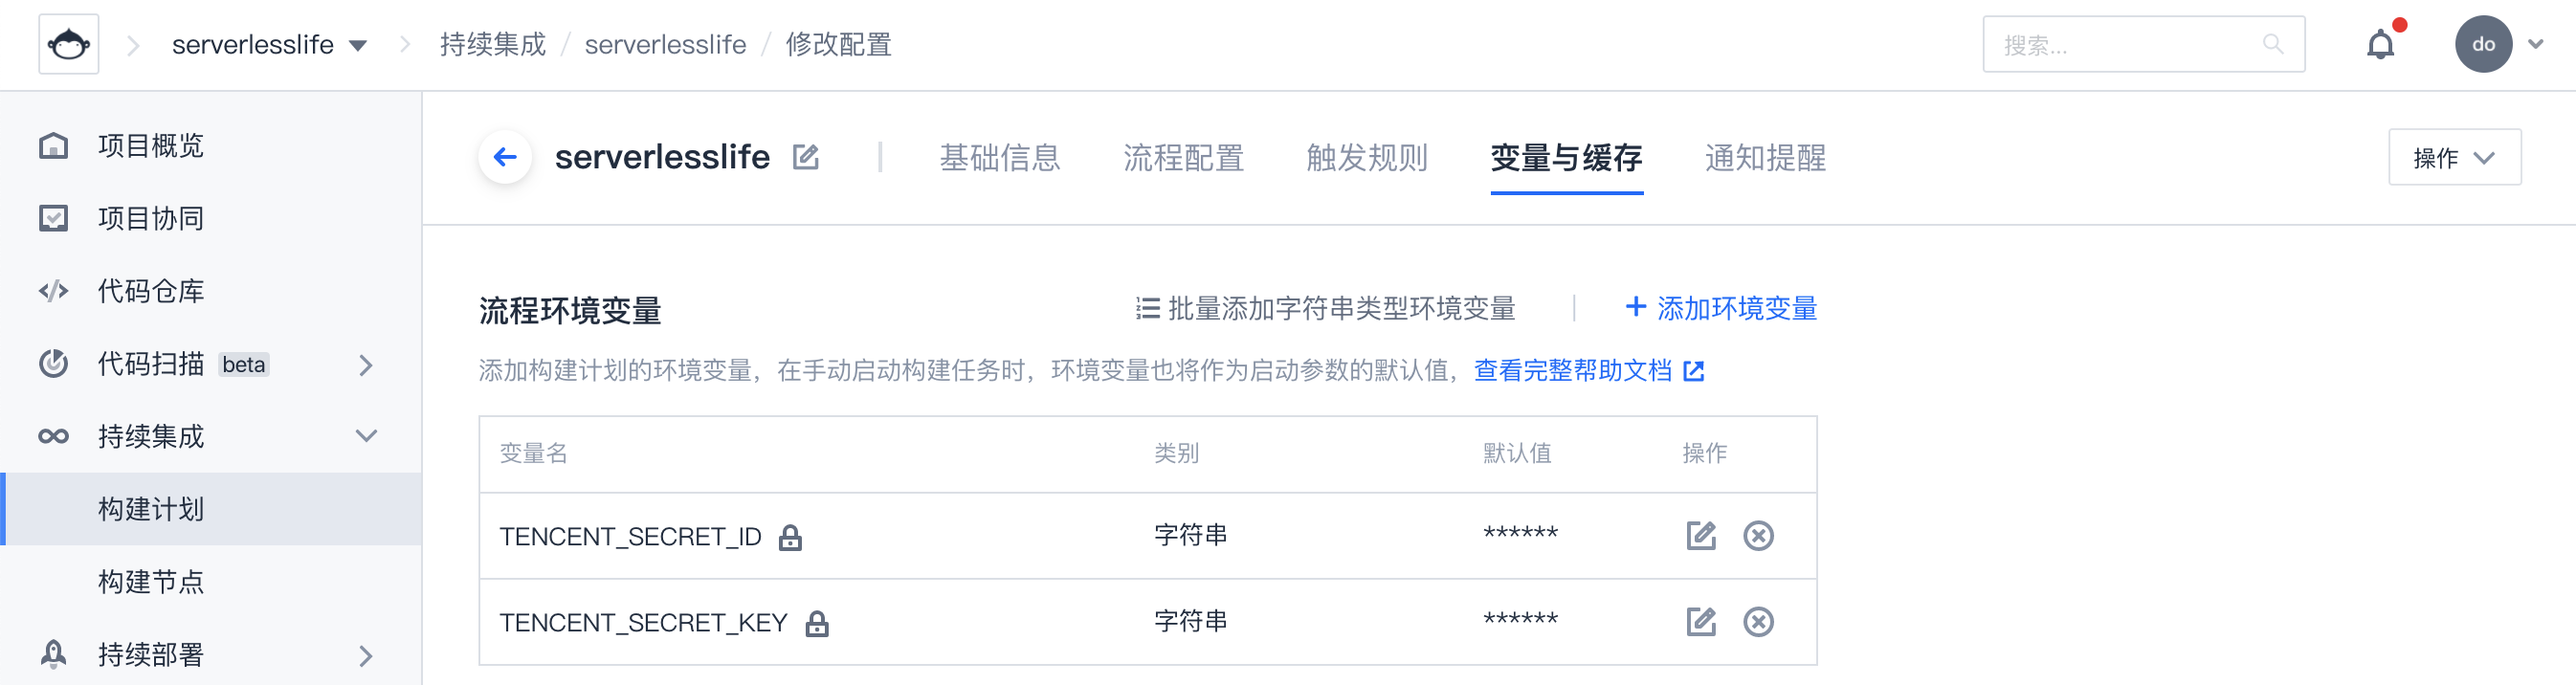Delete the TENCENT_SECRET_ID variable

tap(1758, 536)
